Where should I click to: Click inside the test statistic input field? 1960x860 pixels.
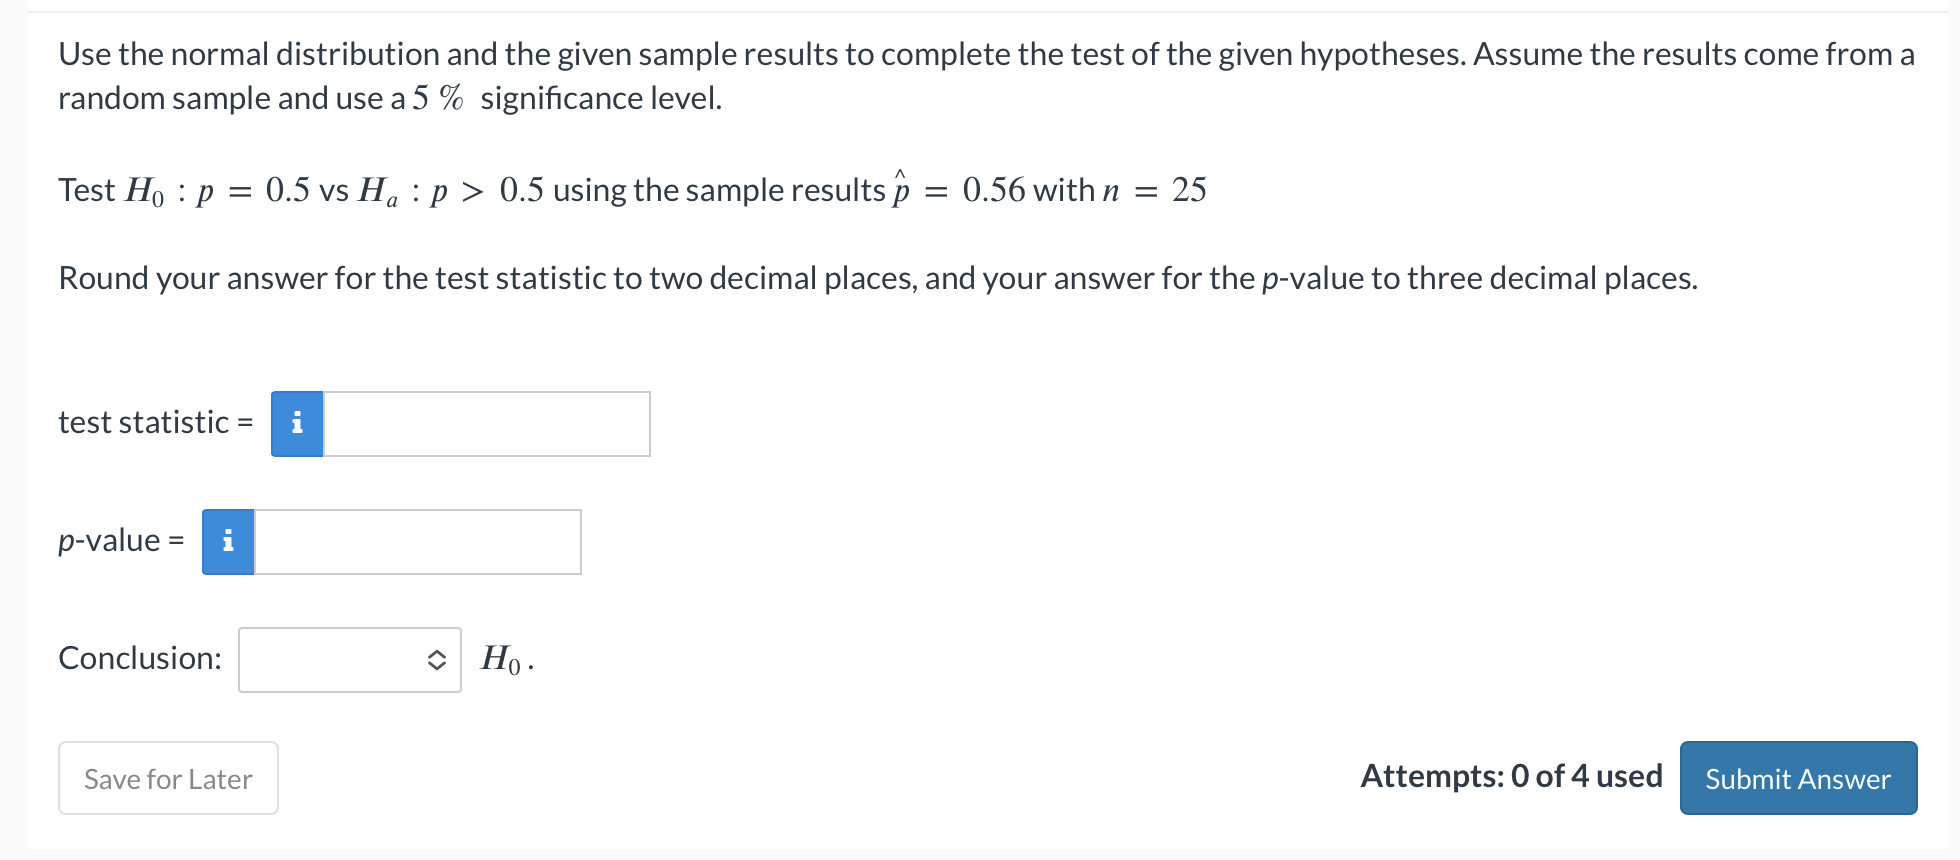click(x=485, y=424)
